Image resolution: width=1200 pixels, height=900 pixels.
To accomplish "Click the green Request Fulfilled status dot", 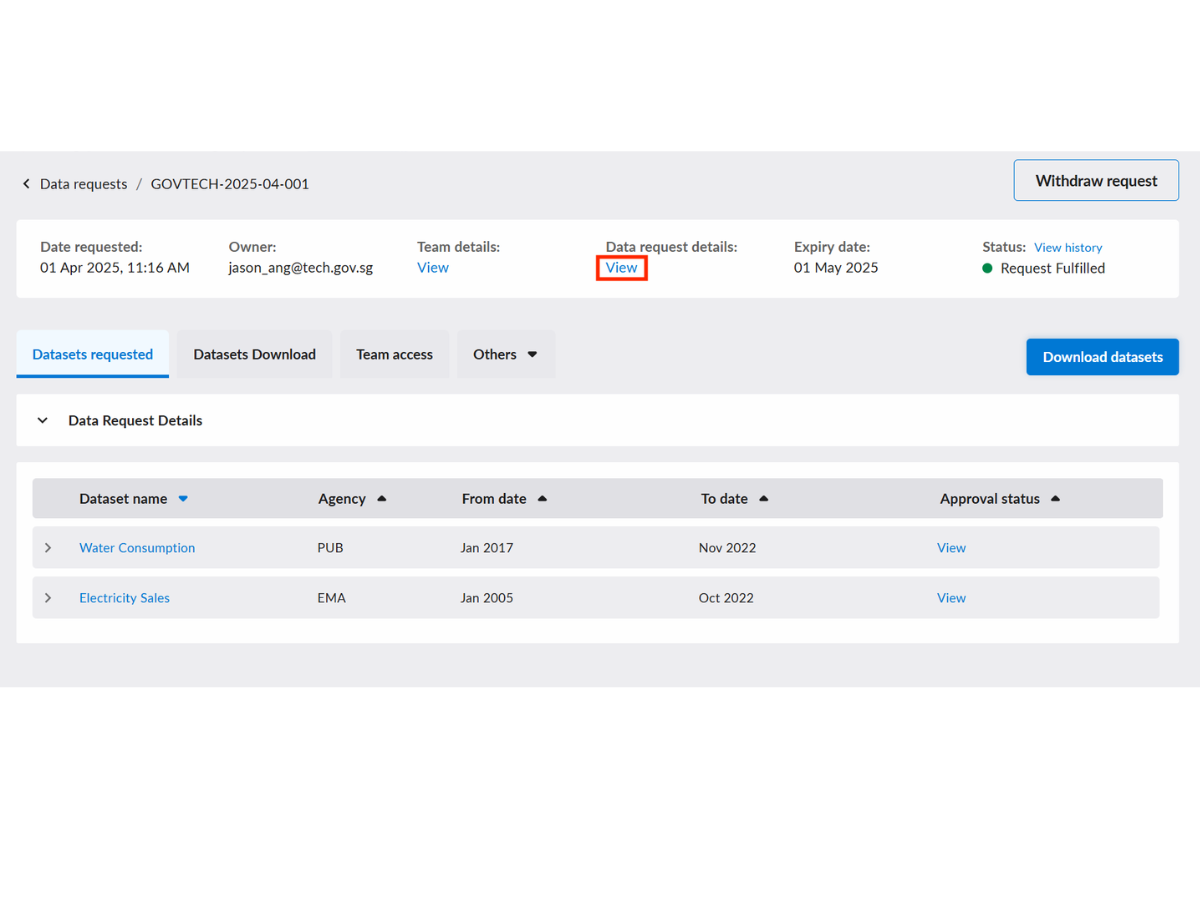I will [987, 268].
